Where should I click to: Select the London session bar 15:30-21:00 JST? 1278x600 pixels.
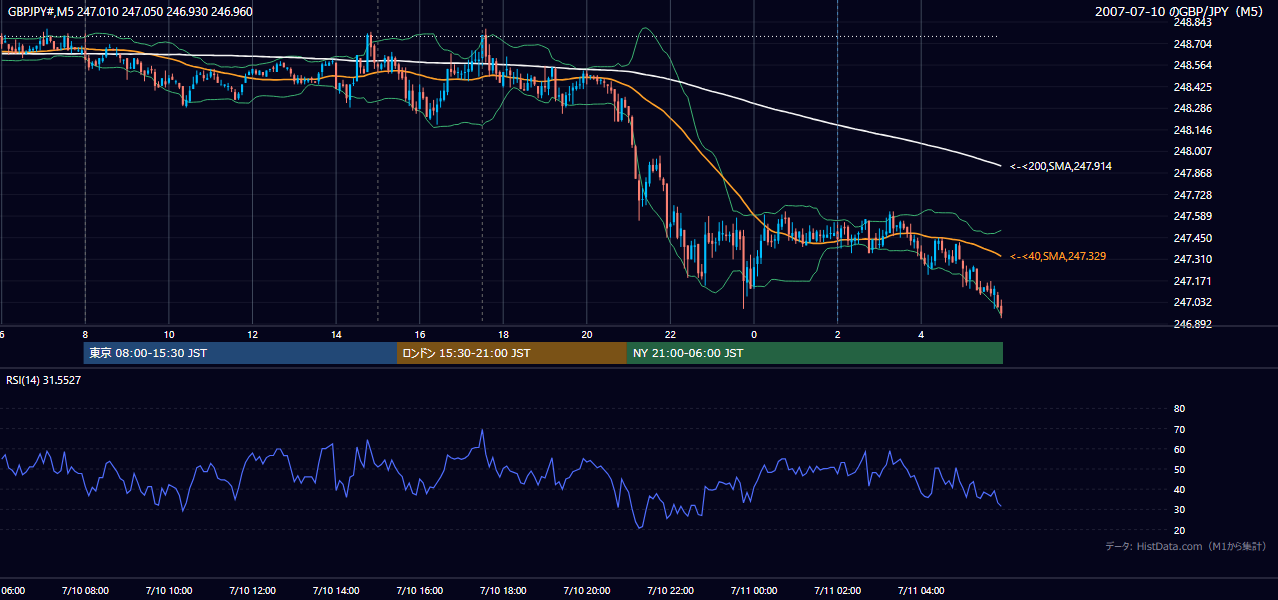point(512,353)
